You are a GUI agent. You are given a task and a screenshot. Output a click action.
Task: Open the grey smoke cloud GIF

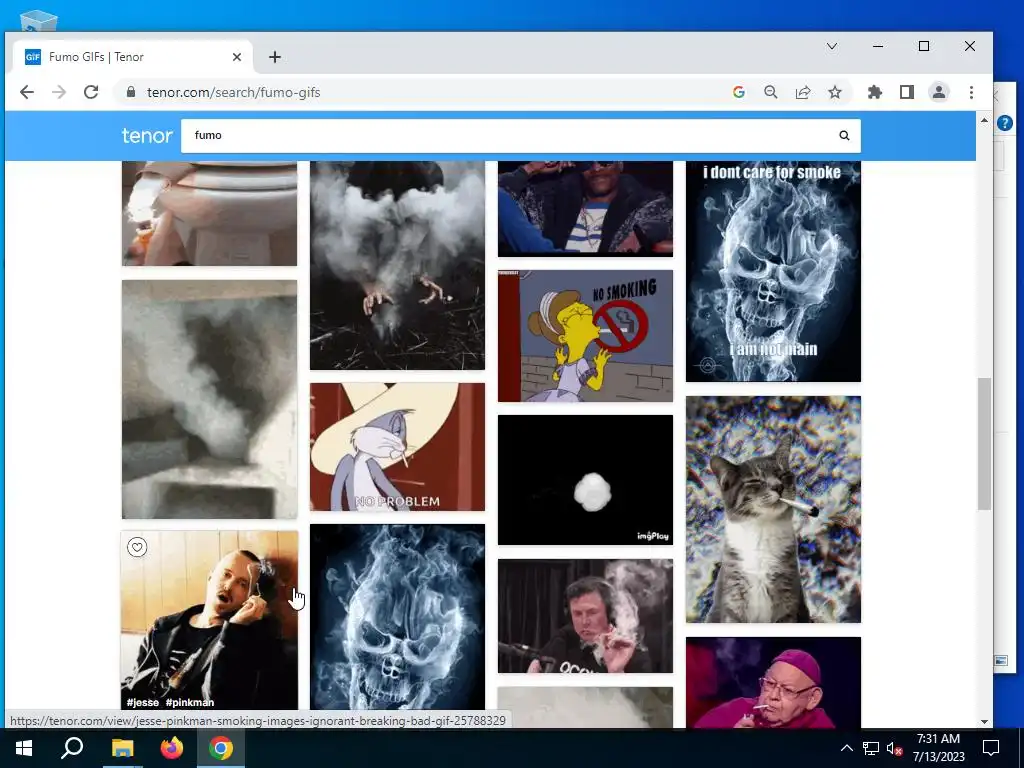[210, 400]
